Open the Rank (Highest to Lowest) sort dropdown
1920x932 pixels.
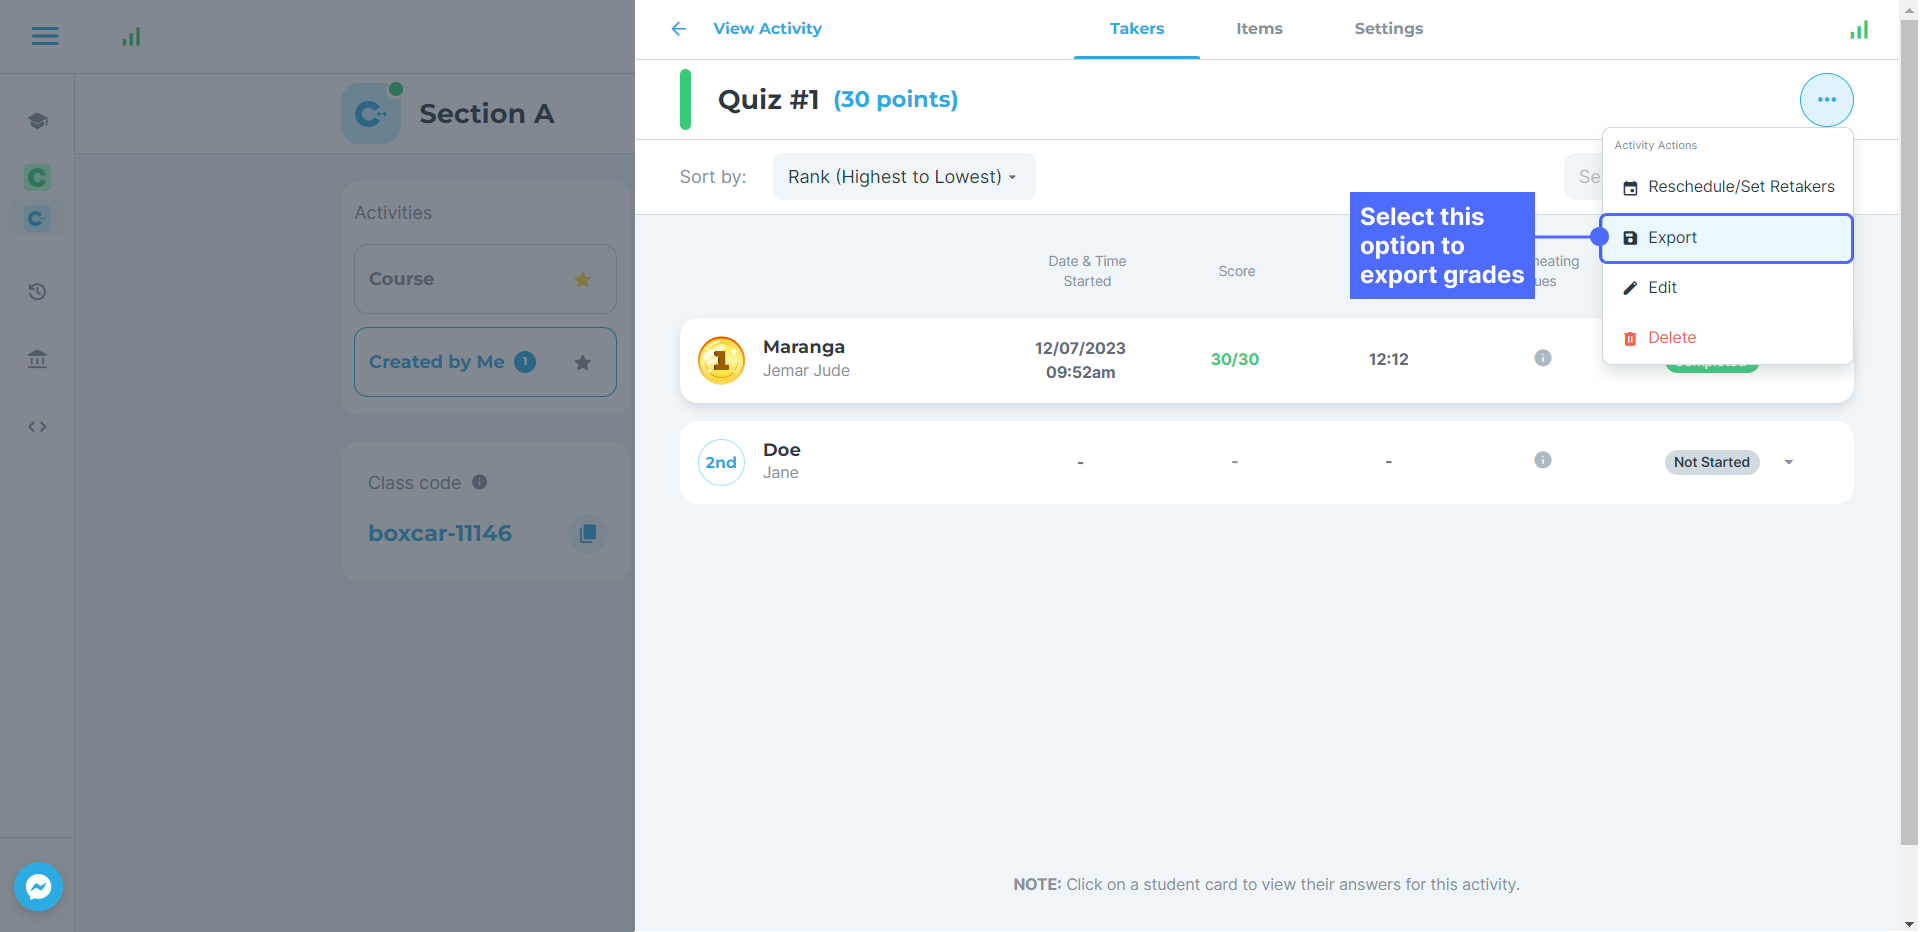click(x=903, y=177)
